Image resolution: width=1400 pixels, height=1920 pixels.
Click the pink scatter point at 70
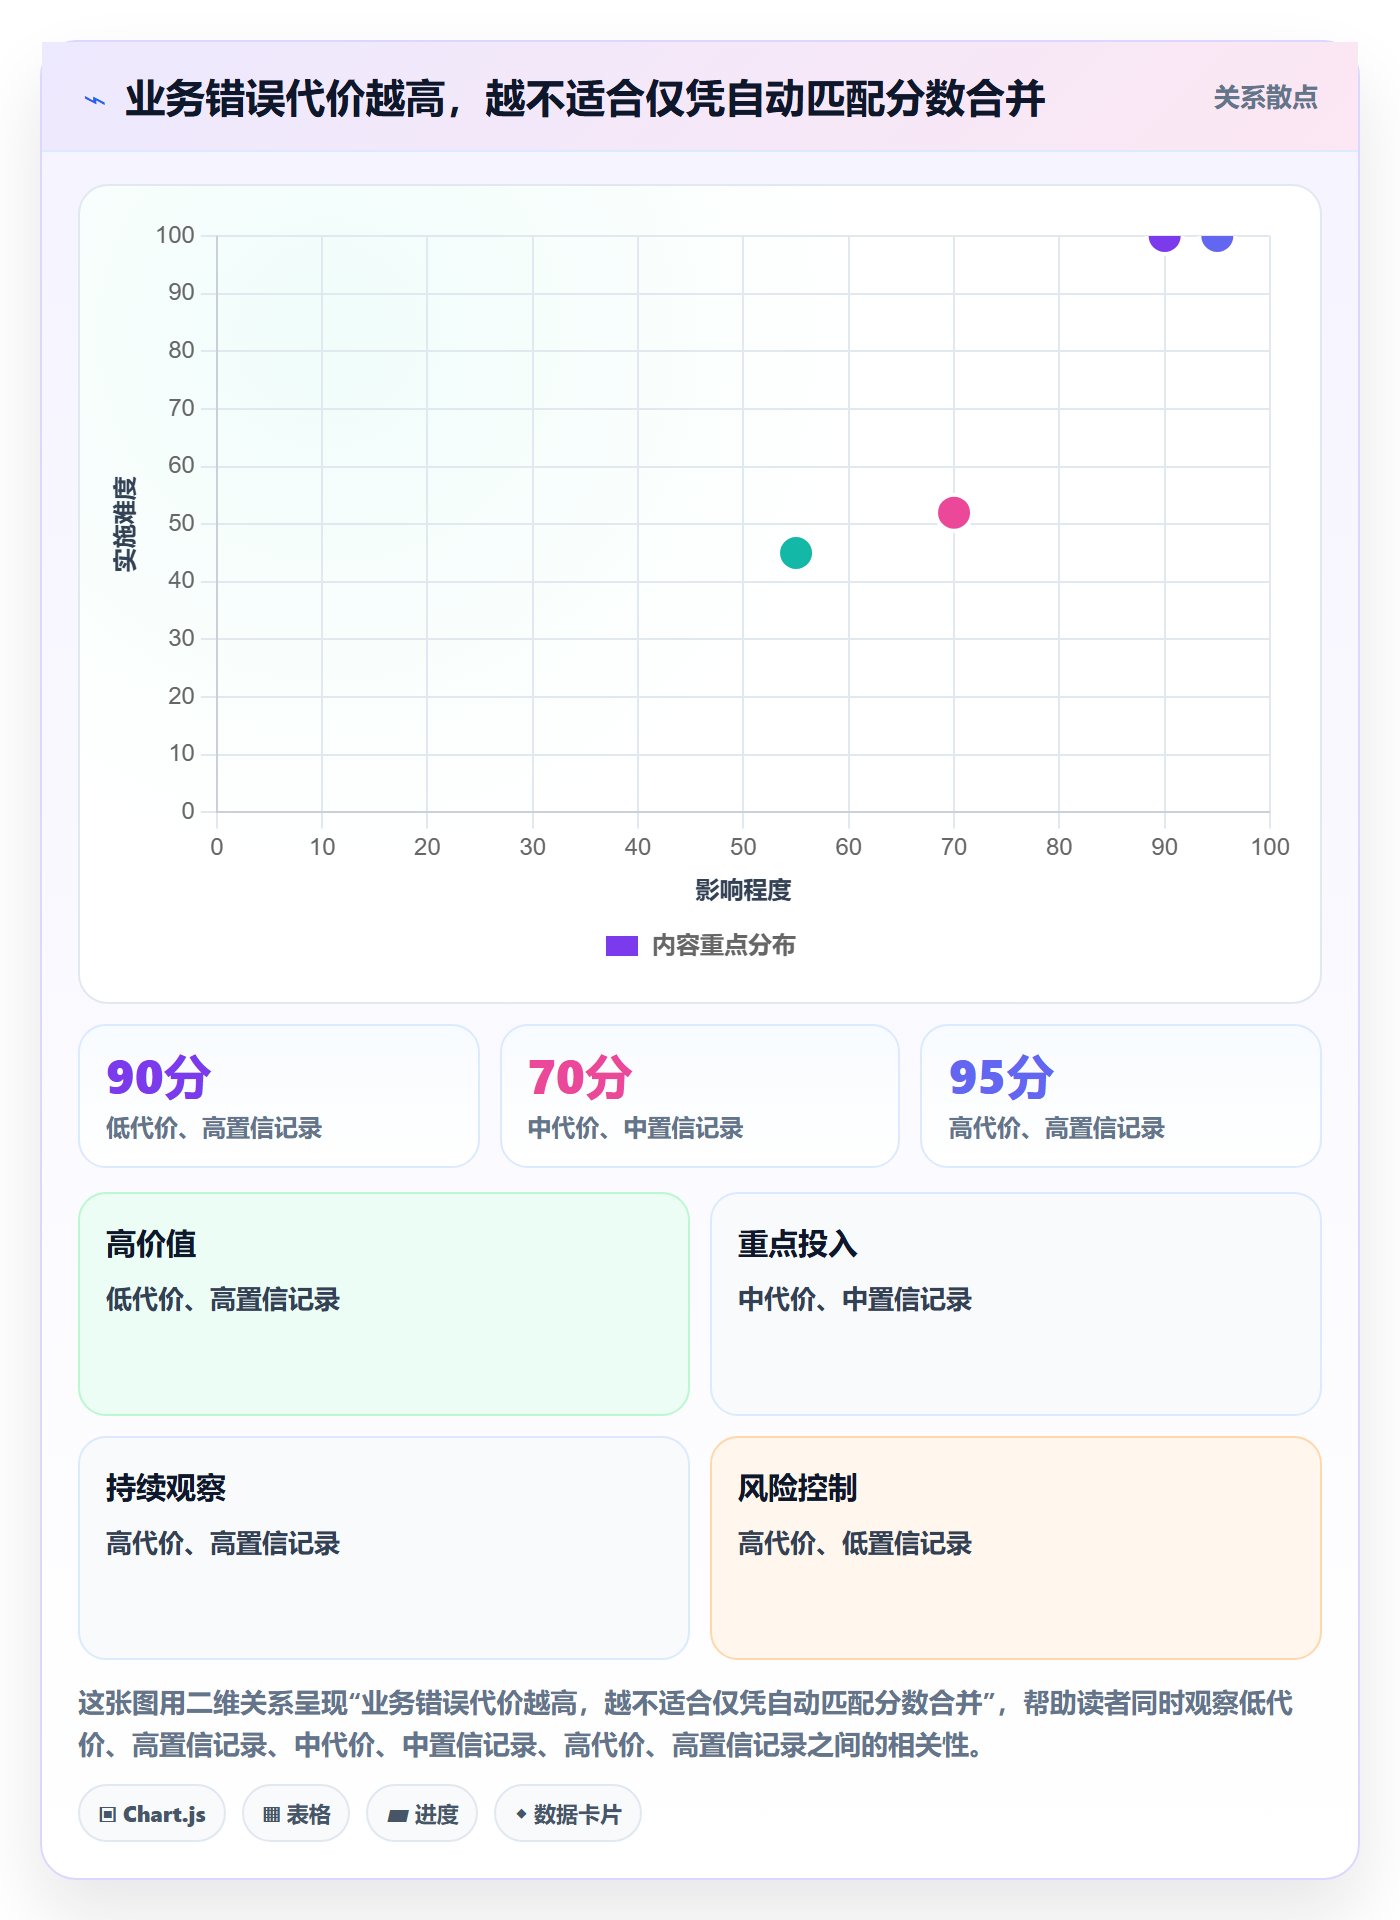coord(954,513)
